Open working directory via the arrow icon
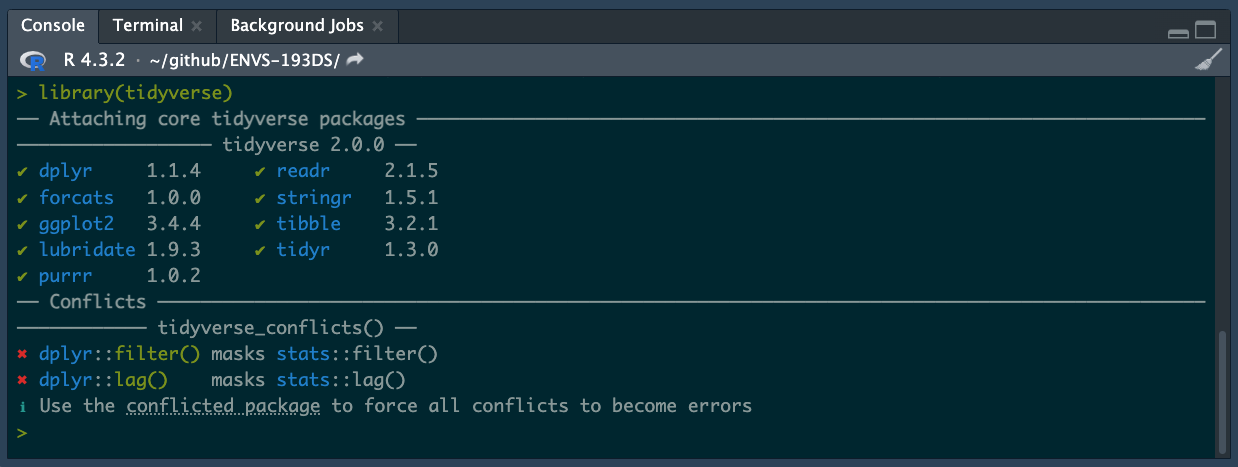 pos(354,60)
